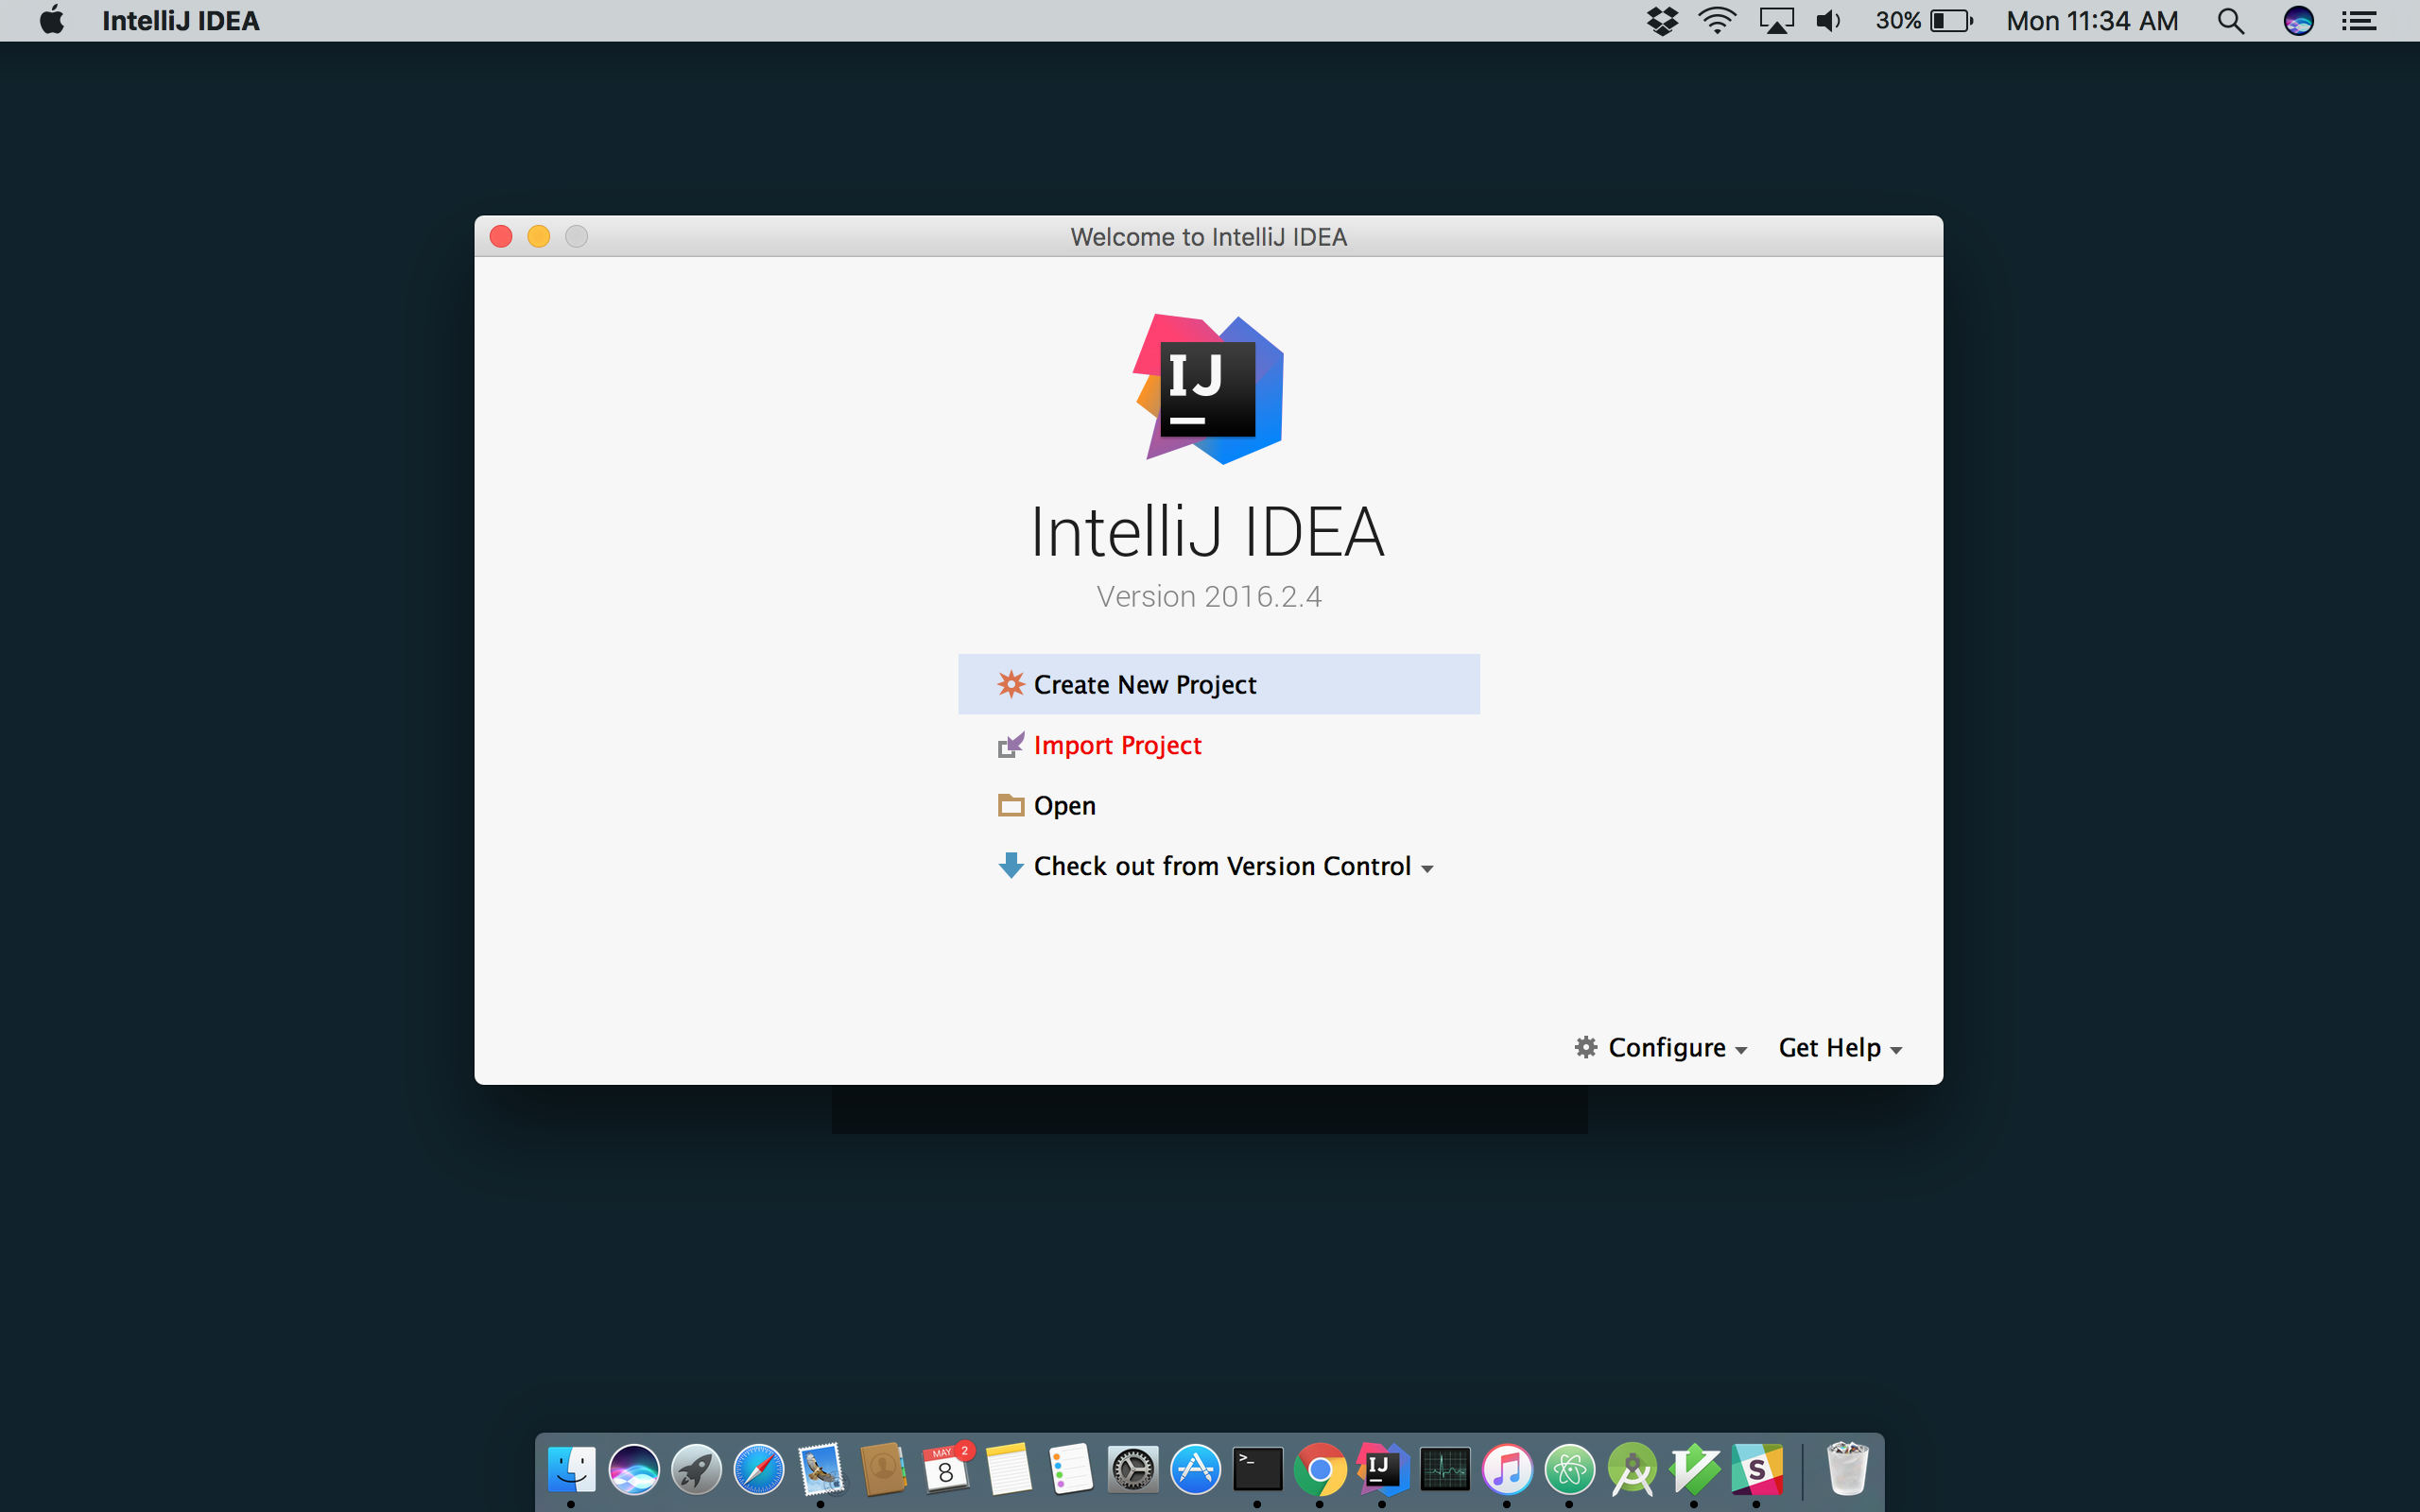Open App Store in the Dock
Screen dimensions: 2420x1512
pyautogui.click(x=1195, y=1469)
